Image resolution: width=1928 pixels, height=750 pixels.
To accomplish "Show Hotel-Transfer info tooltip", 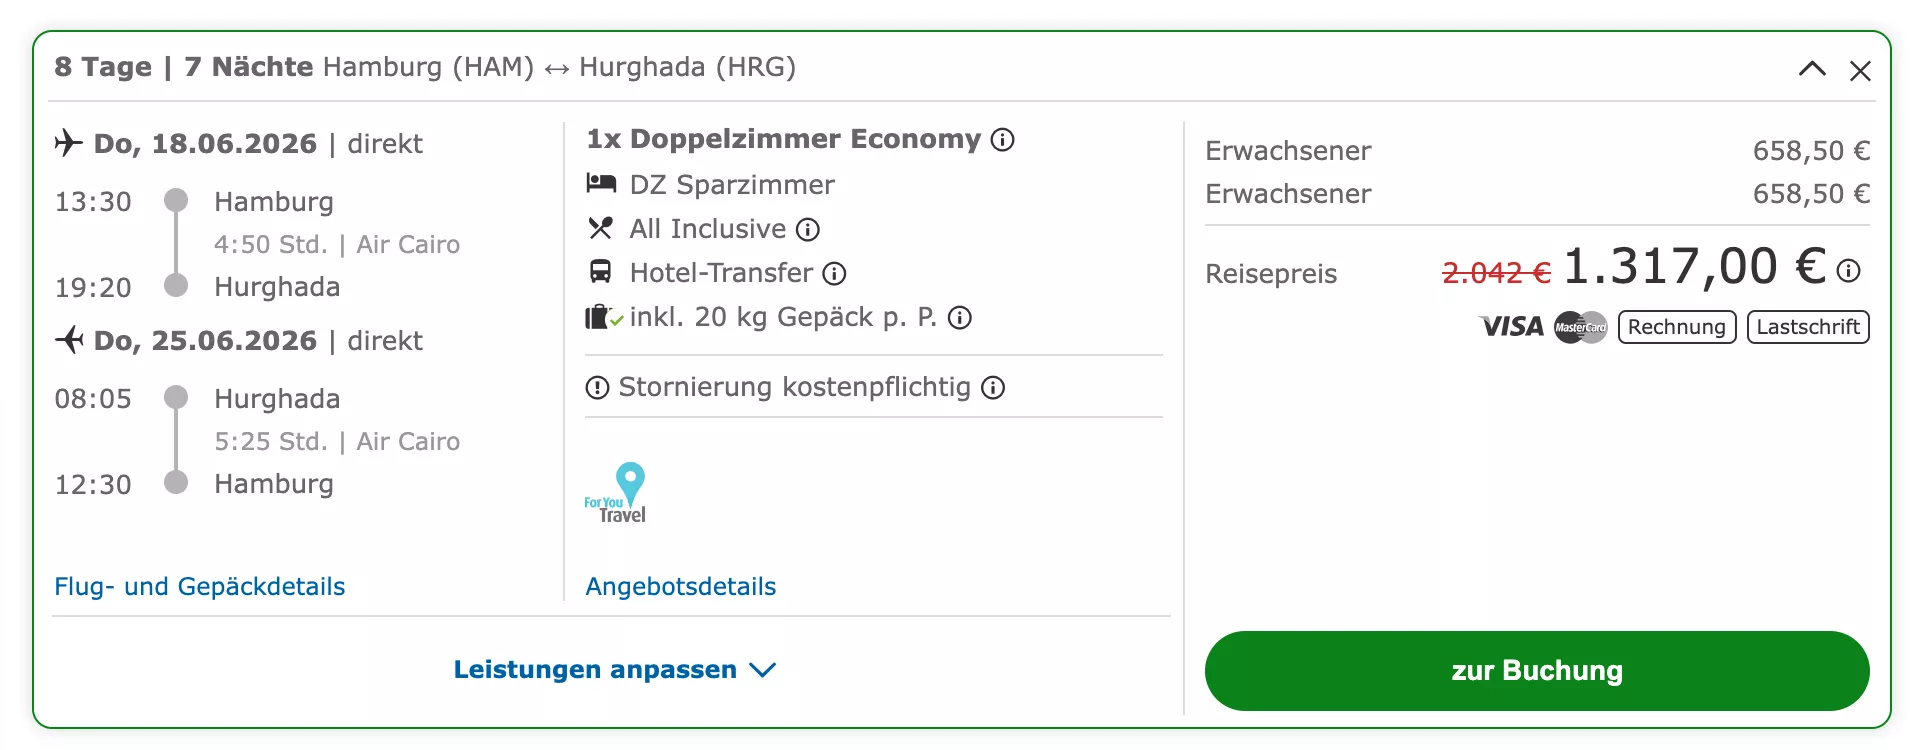I will 834,274.
